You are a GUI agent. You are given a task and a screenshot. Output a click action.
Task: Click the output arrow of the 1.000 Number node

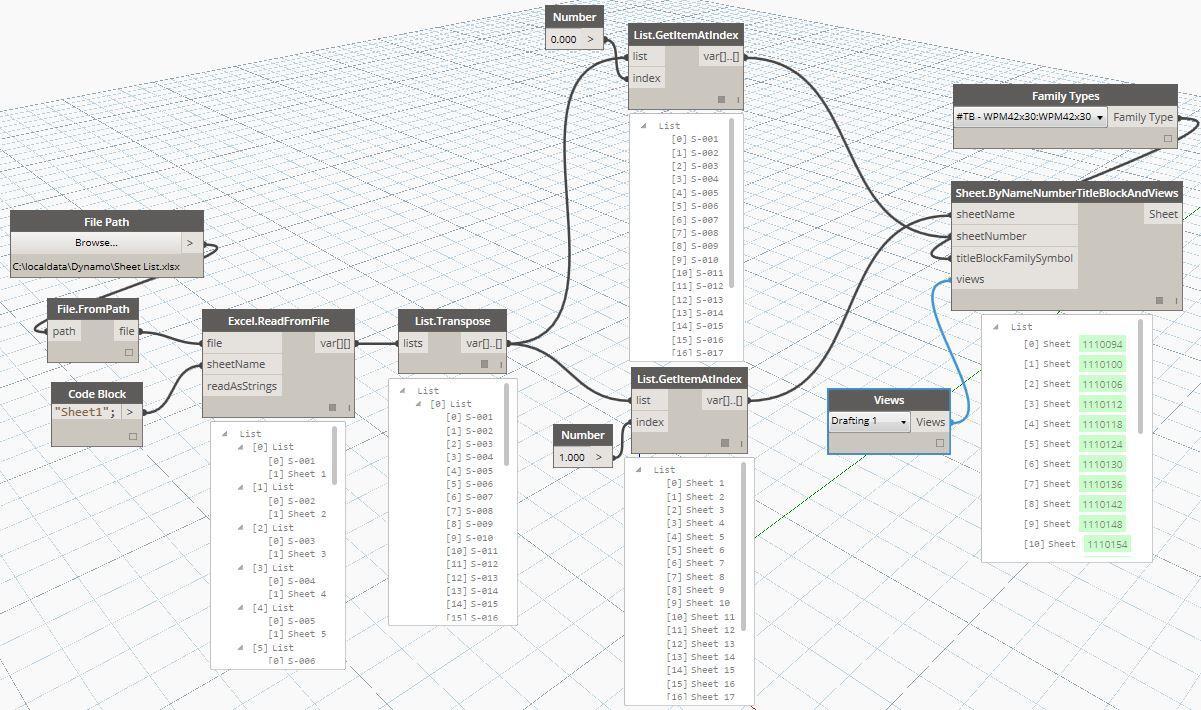(x=599, y=458)
